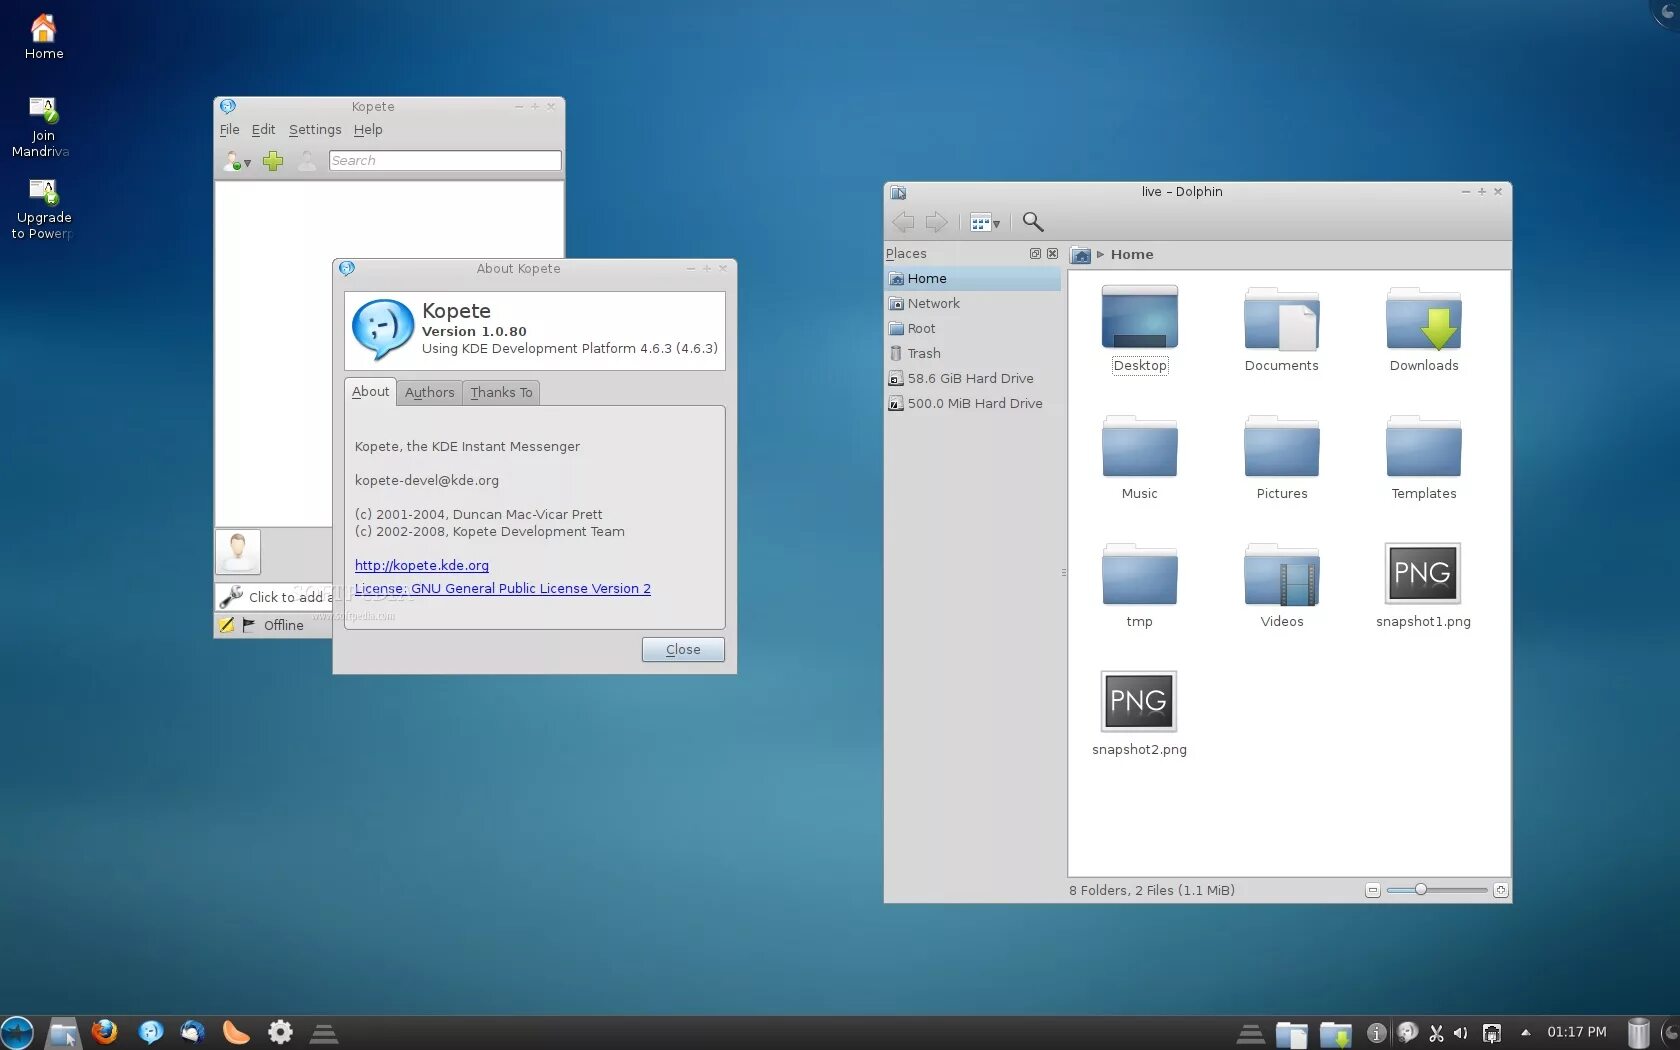Screen dimensions: 1680x1050
Task: Launch Firefox from the taskbar
Action: tap(104, 1032)
